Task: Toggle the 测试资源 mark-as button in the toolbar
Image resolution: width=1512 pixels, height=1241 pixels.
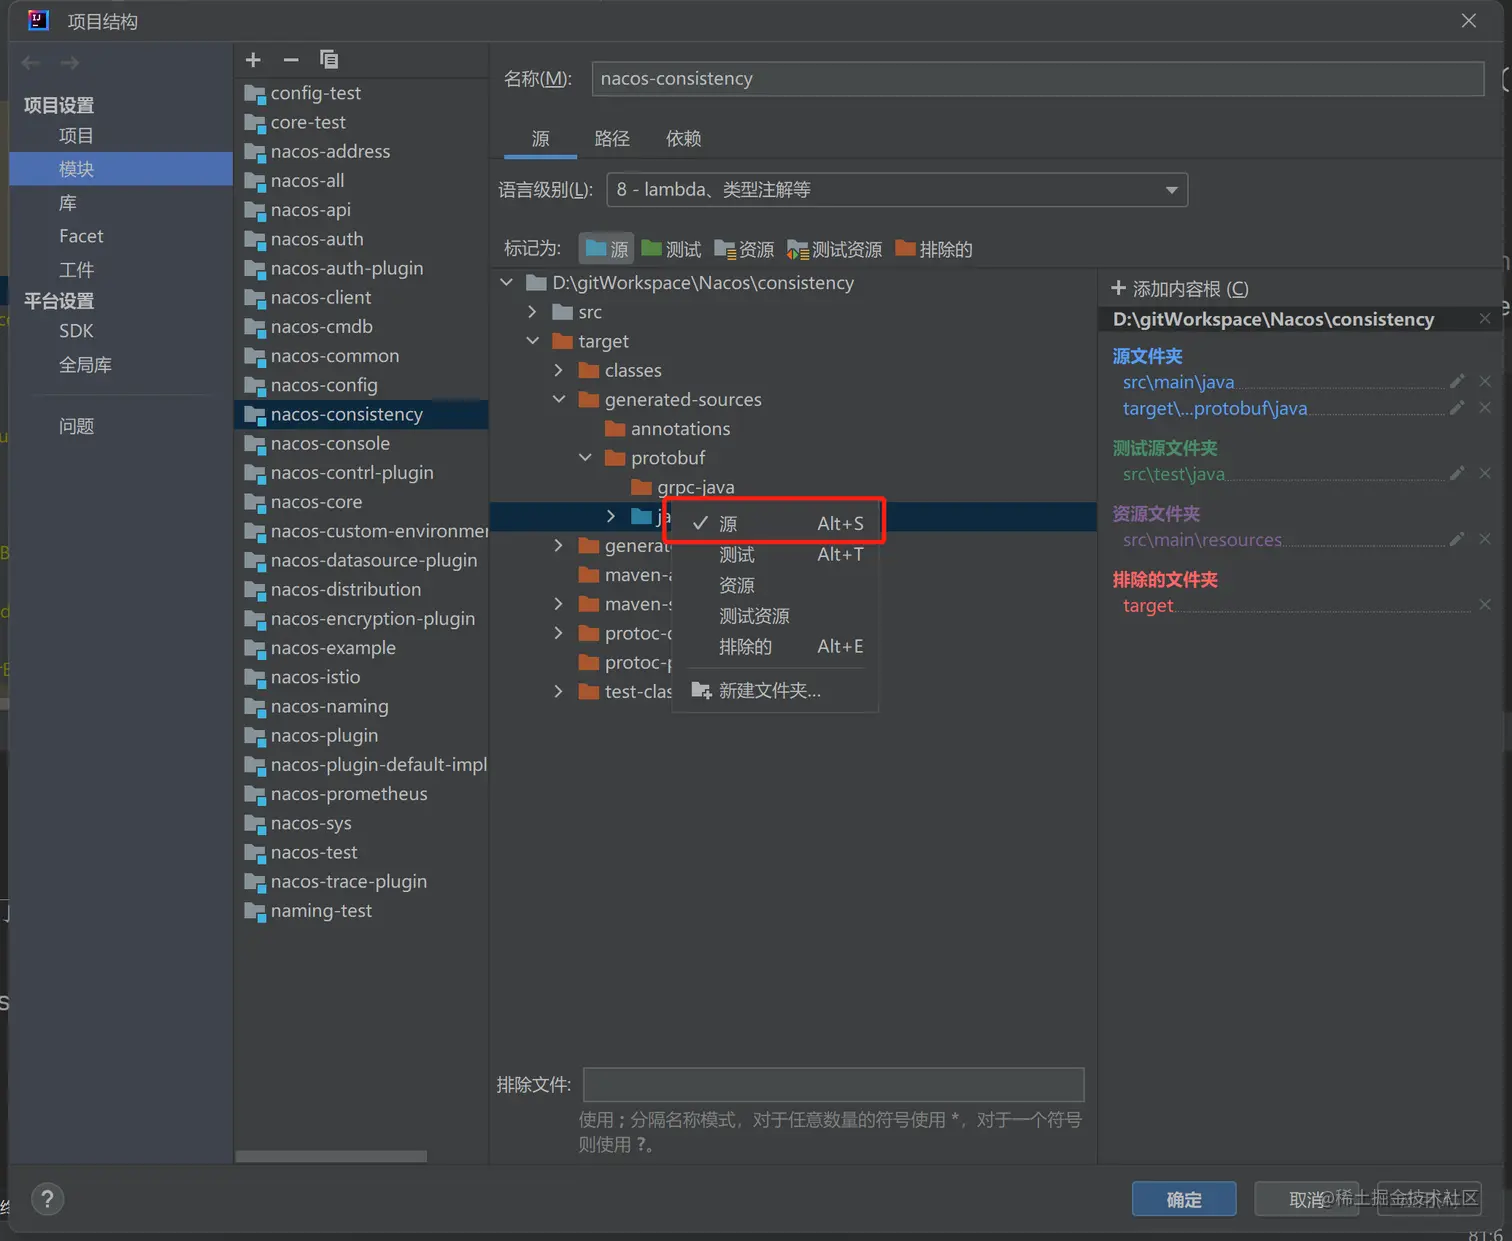Action: [834, 249]
